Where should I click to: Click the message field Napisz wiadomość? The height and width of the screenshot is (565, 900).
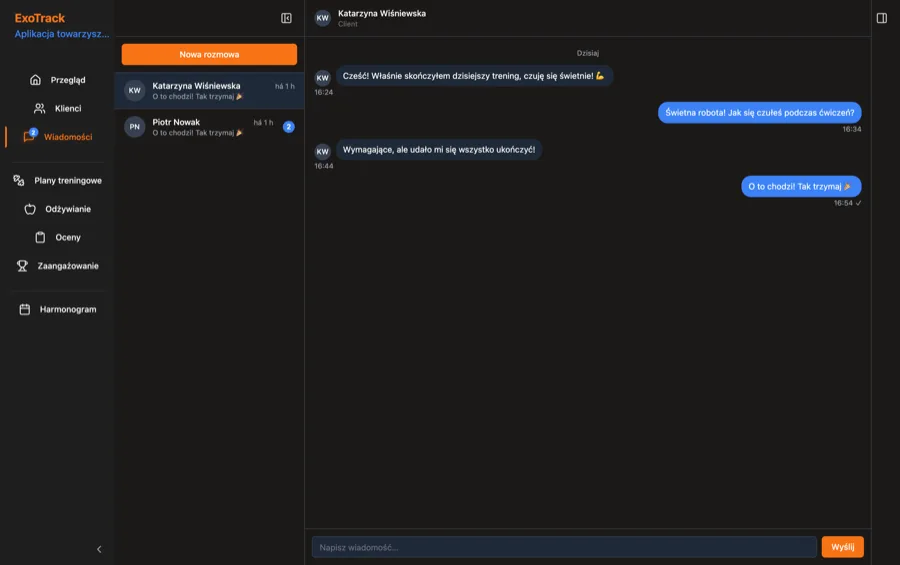pyautogui.click(x=564, y=547)
